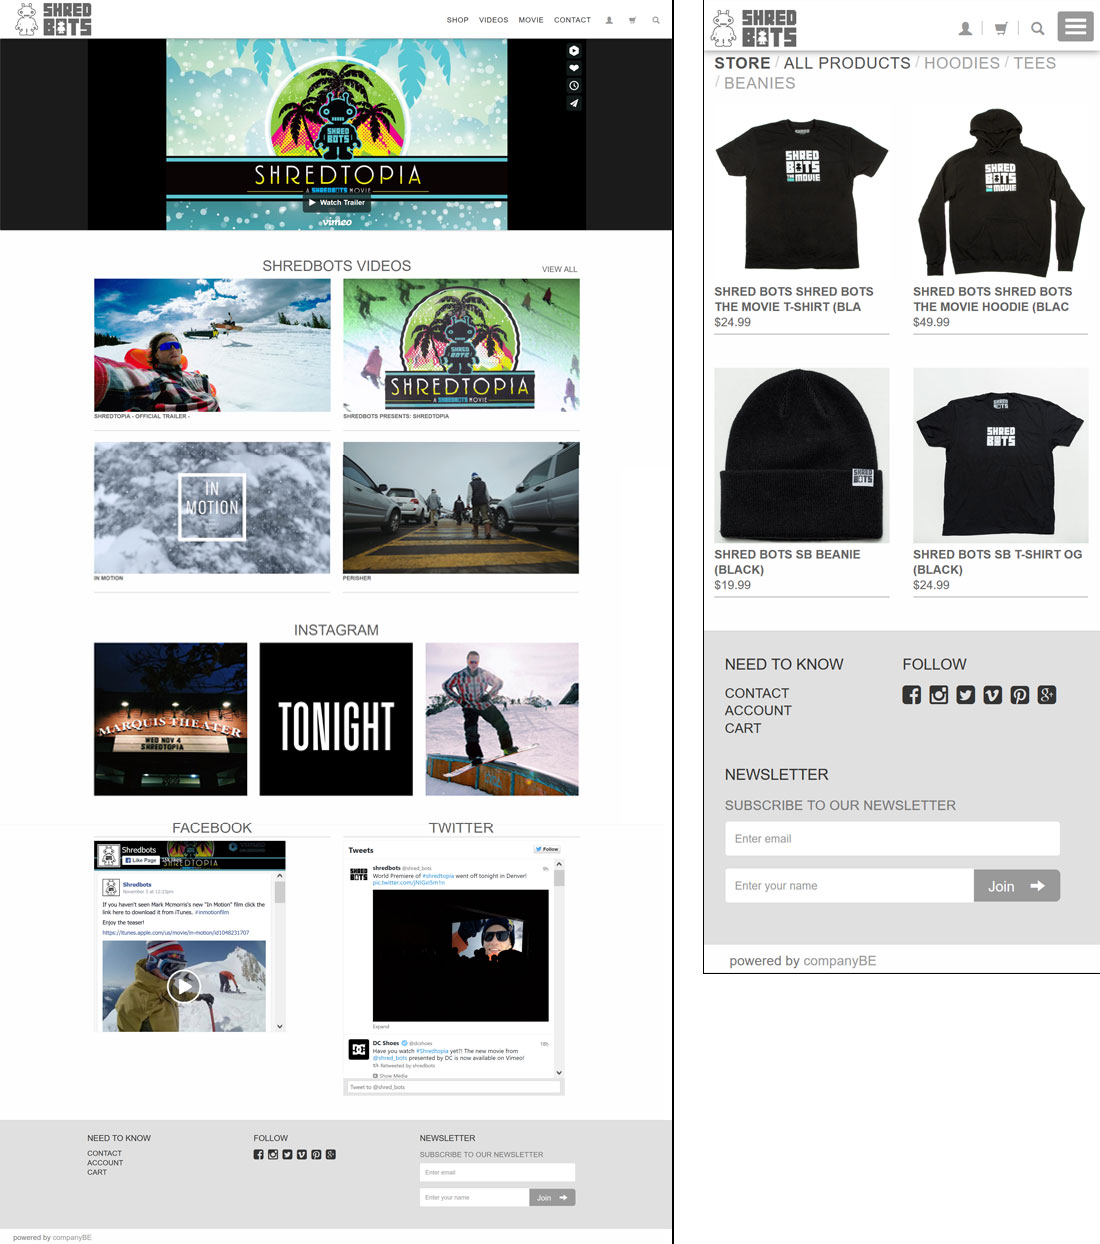Open Vimeo icon in desktop footer

pyautogui.click(x=302, y=1154)
